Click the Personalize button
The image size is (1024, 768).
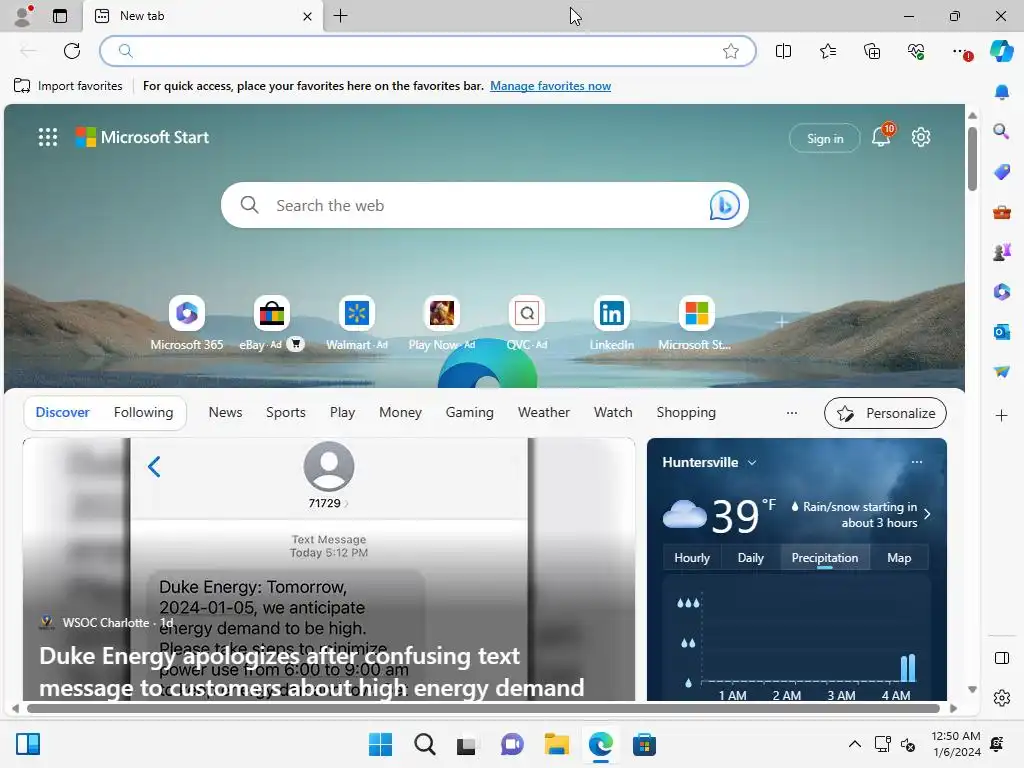tap(885, 413)
